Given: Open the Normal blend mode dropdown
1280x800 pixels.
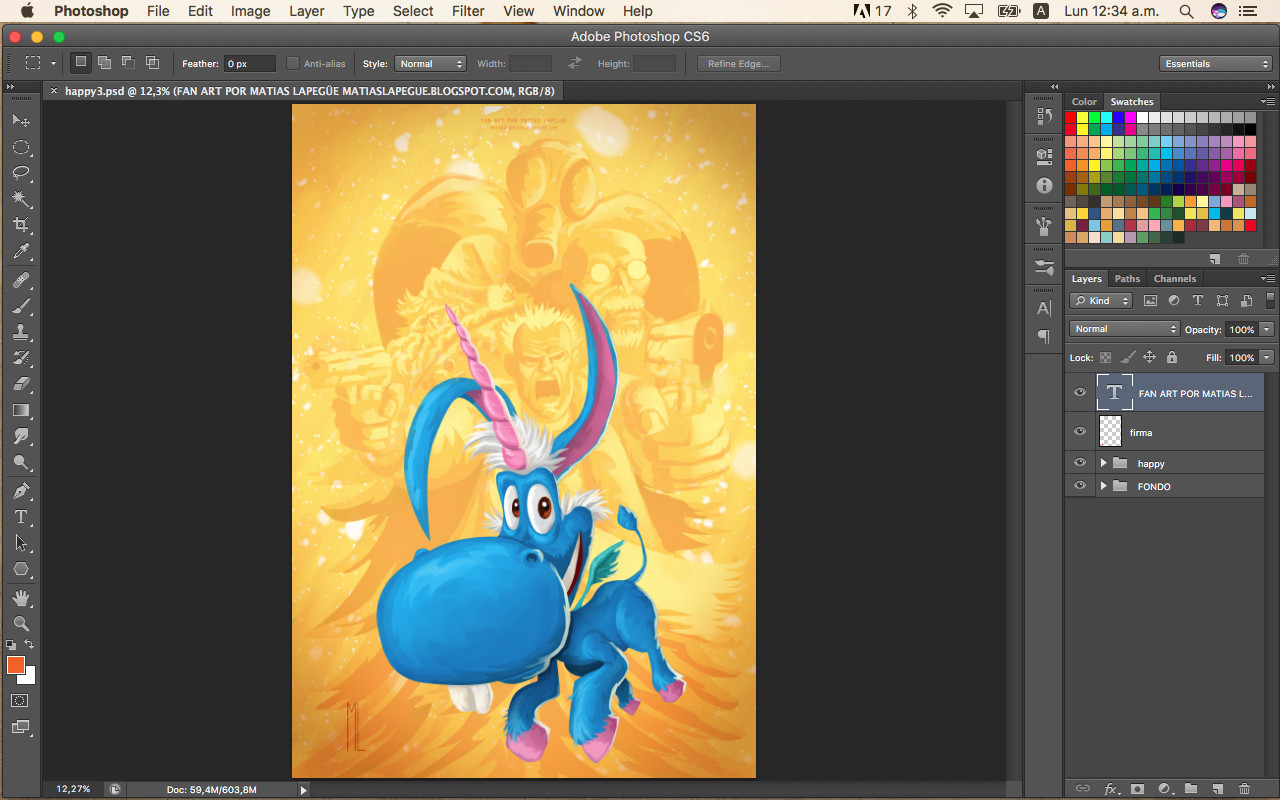Looking at the screenshot, I should [1124, 329].
